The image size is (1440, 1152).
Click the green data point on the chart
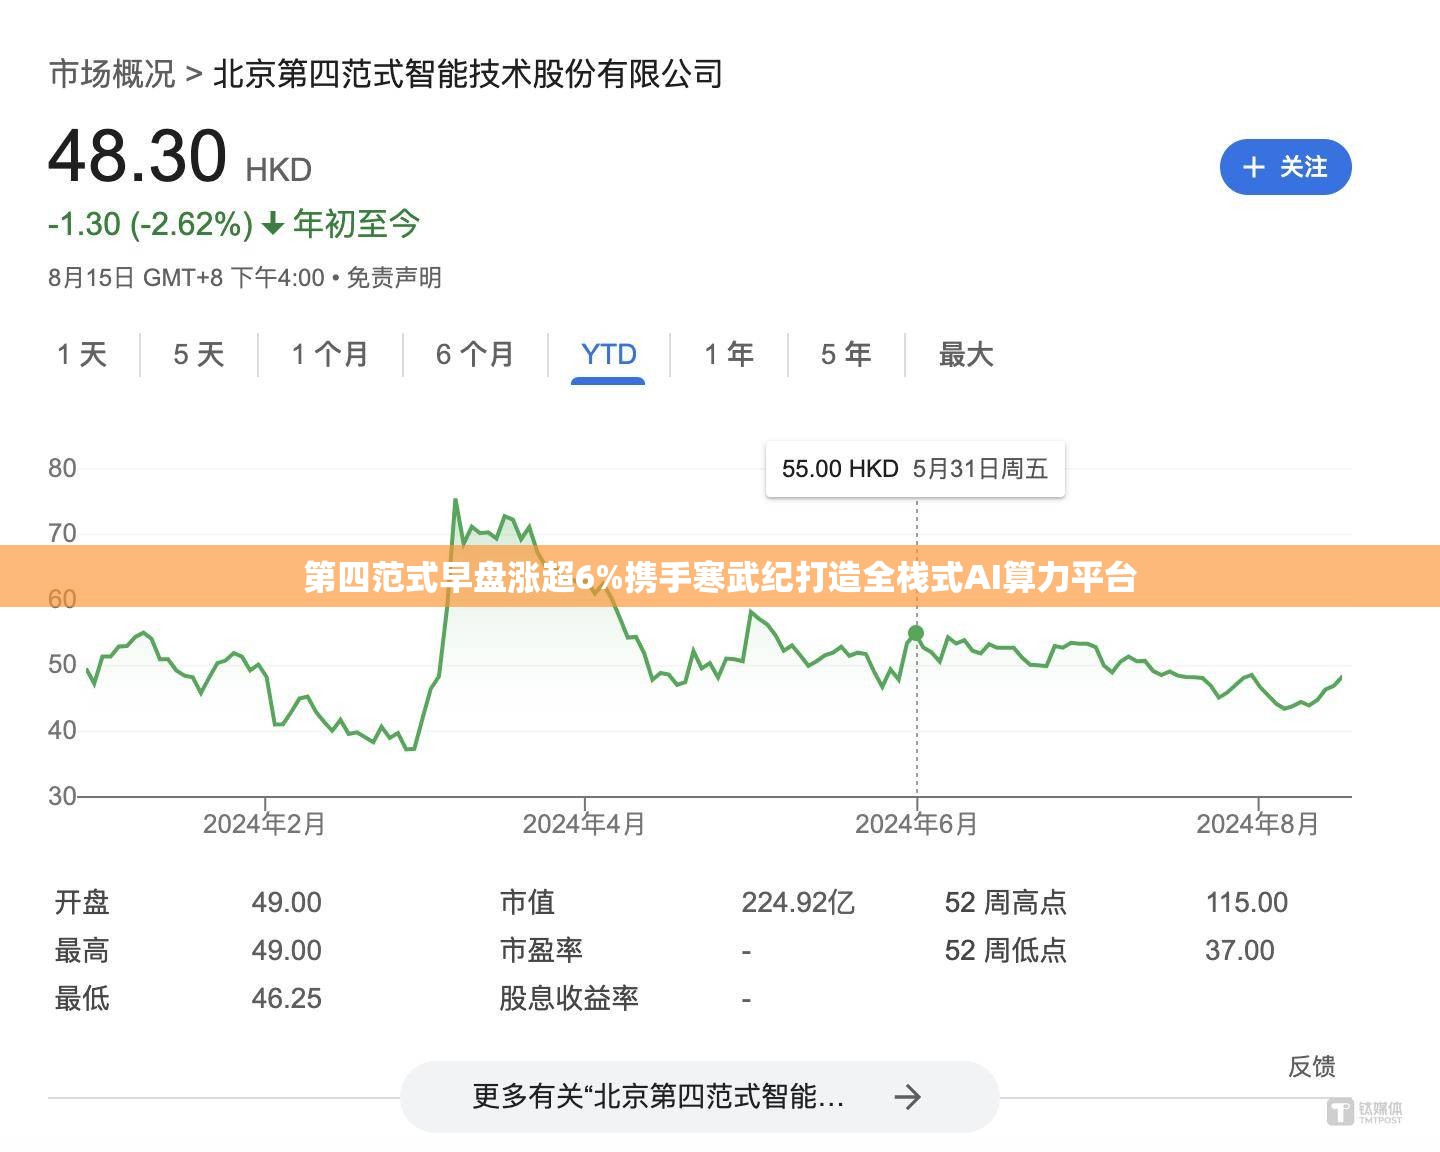point(916,633)
